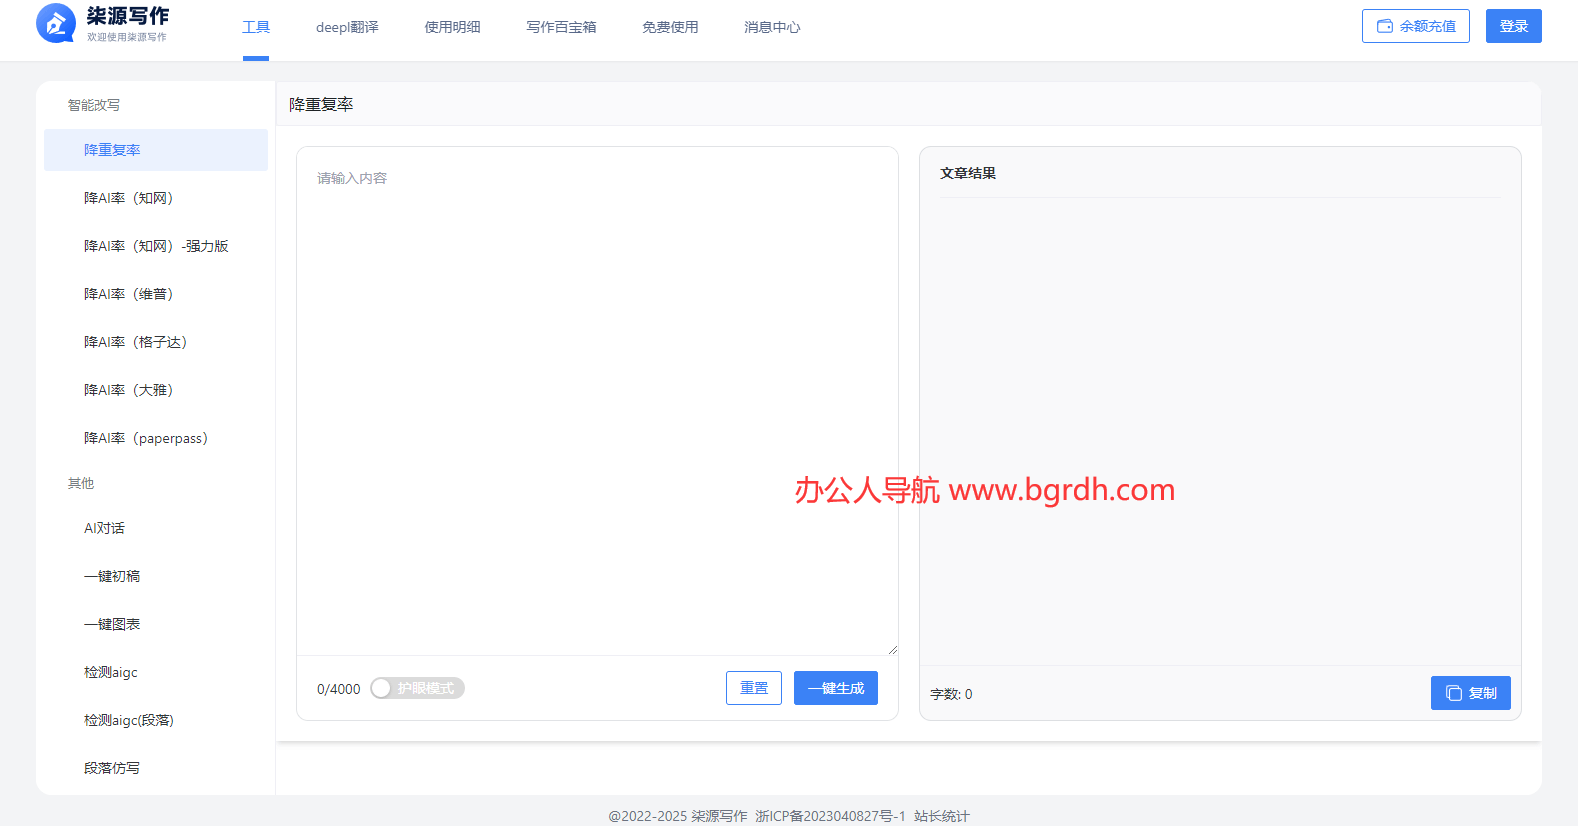
Task: Select 免费使用 in the navigation bar
Action: [x=670, y=27]
